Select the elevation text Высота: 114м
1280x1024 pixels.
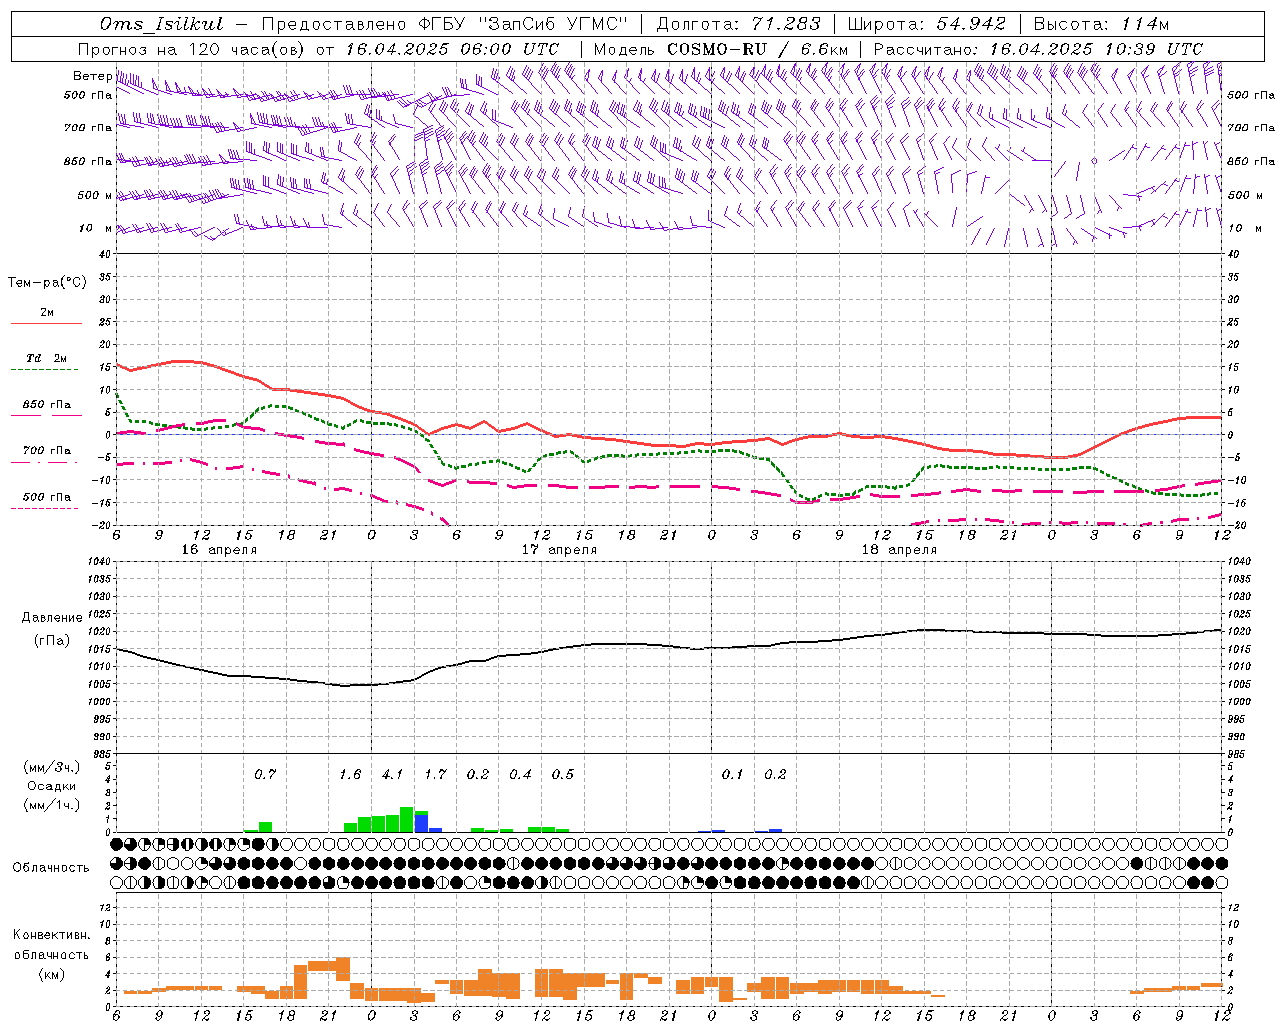[1101, 25]
